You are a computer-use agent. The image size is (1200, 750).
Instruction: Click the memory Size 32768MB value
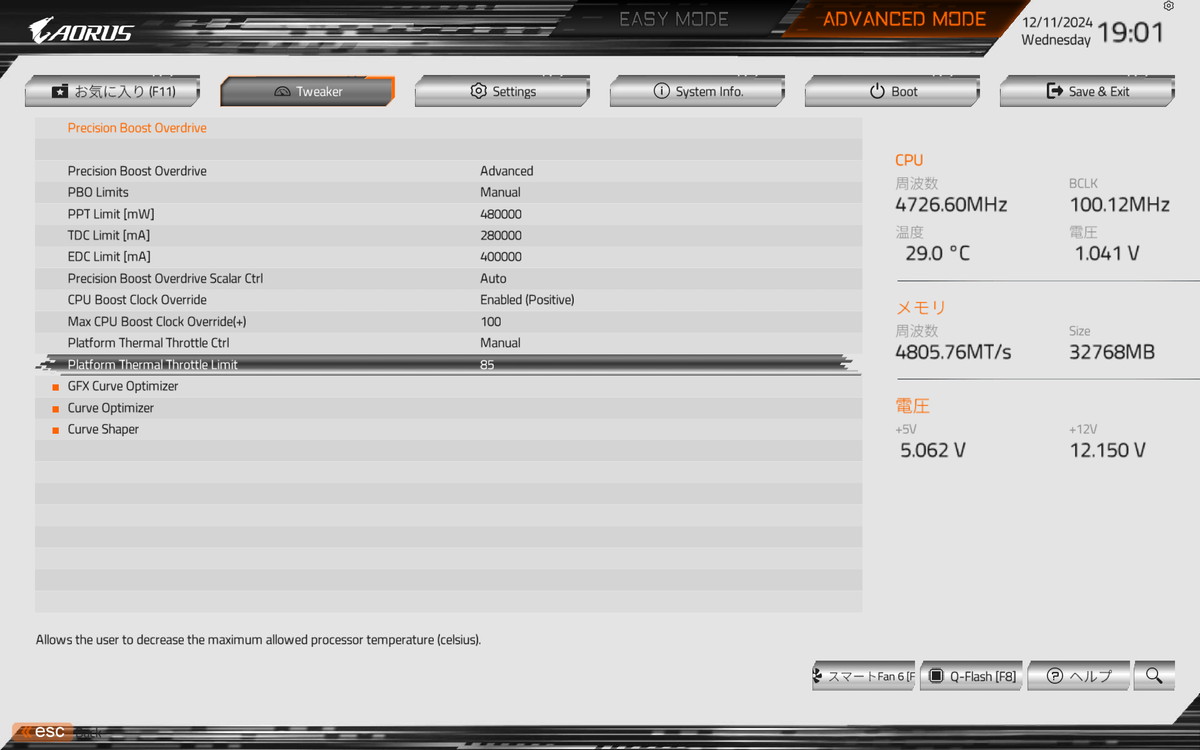[1112, 352]
